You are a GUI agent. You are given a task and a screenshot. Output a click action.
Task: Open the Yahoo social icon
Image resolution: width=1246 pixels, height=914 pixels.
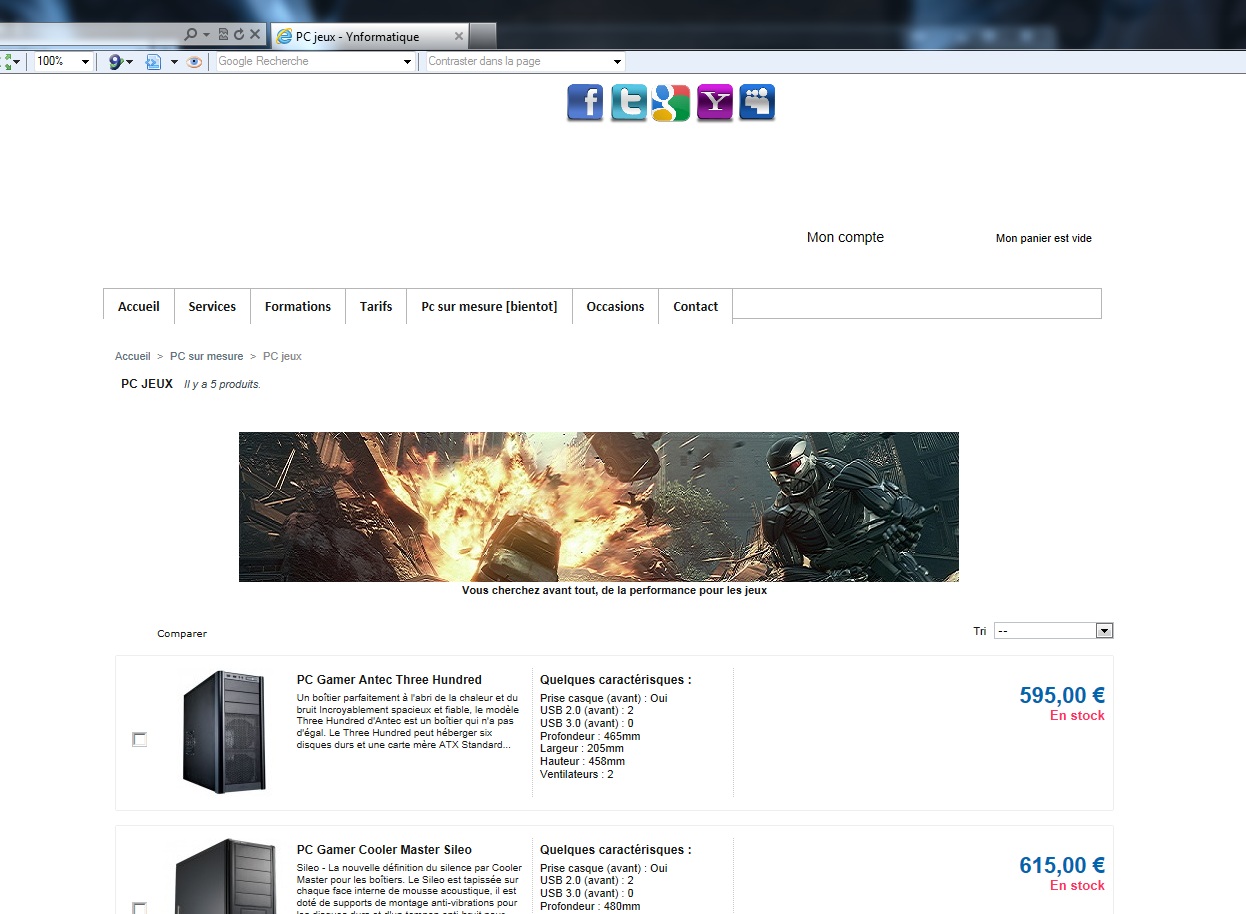click(x=715, y=103)
